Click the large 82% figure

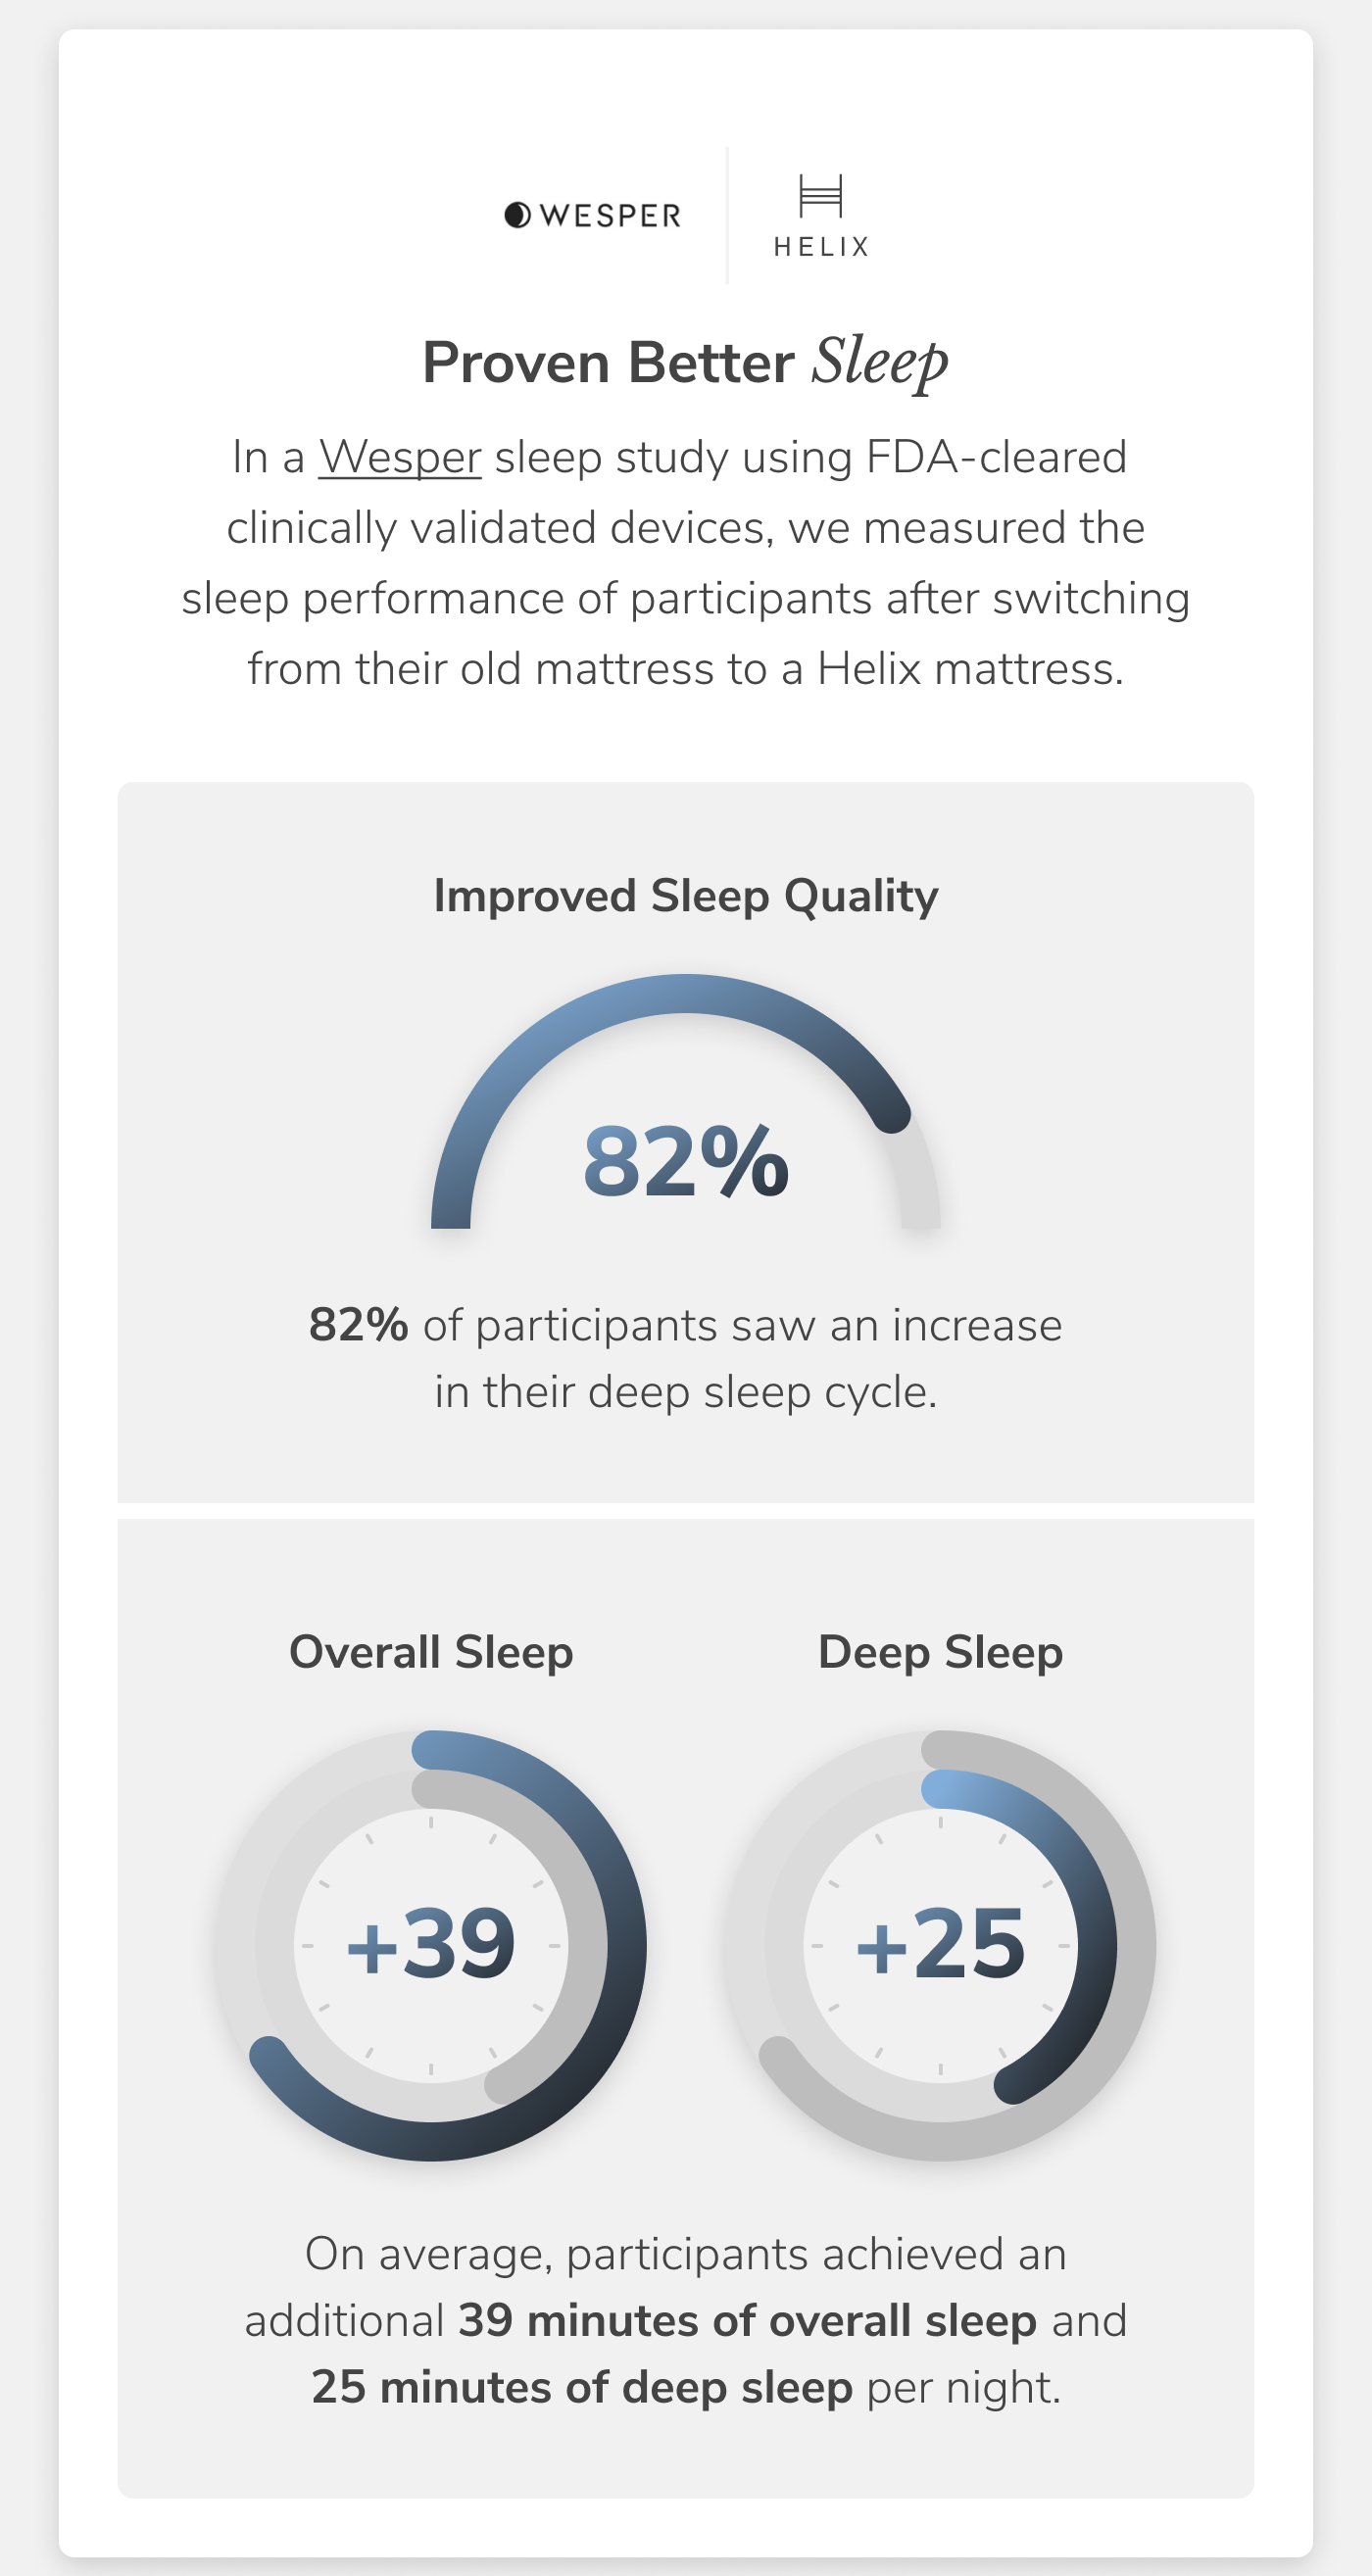(686, 1161)
